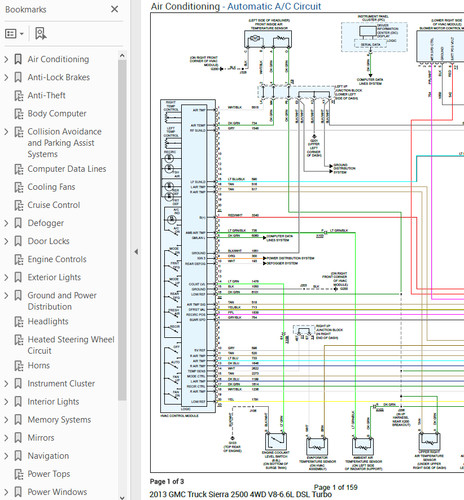Close the Bookmarks panel
The height and width of the screenshot is (500, 464).
(114, 9)
